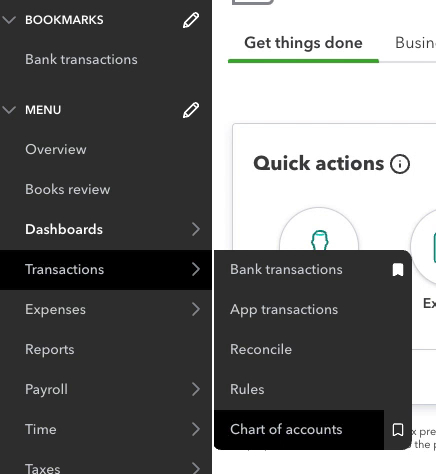The image size is (436, 474).
Task: Edit bookmarks with the pencil icon
Action: [191, 20]
